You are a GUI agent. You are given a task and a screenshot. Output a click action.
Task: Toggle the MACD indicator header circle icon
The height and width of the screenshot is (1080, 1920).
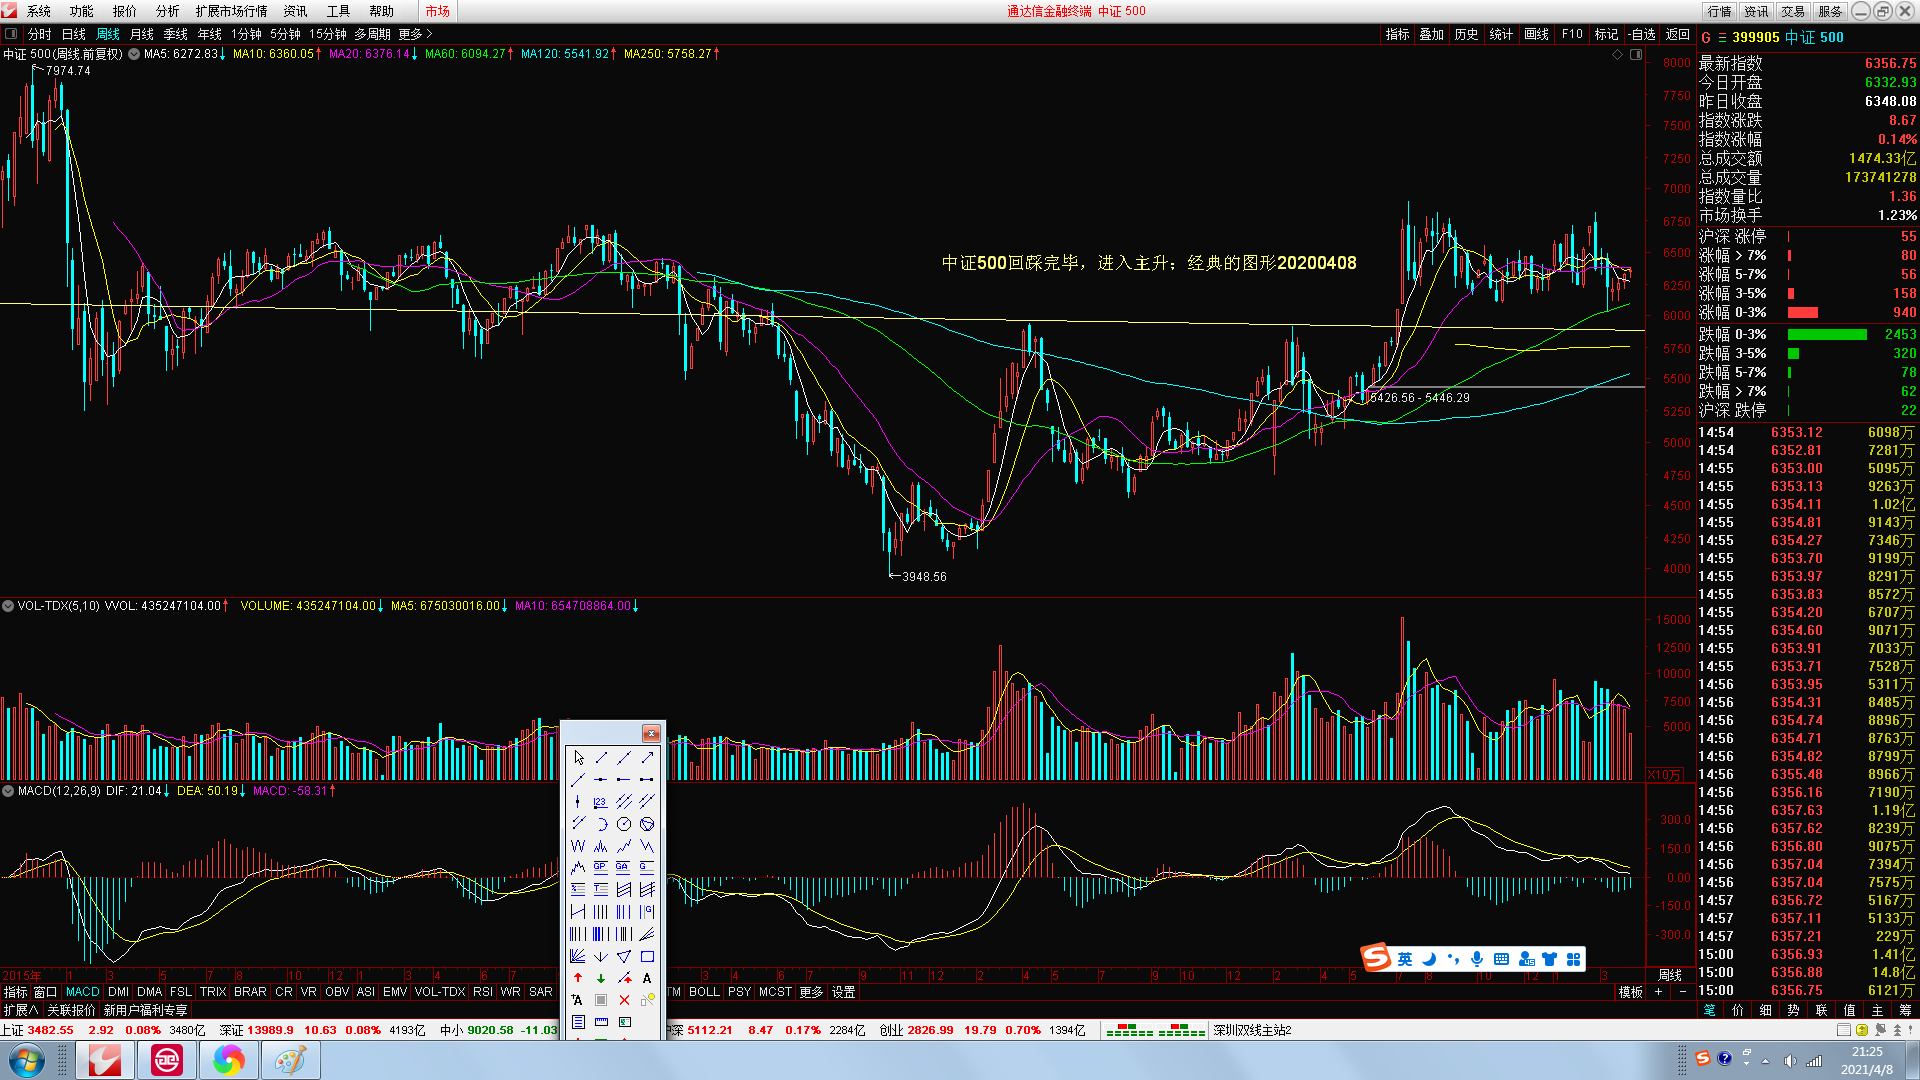click(x=8, y=791)
